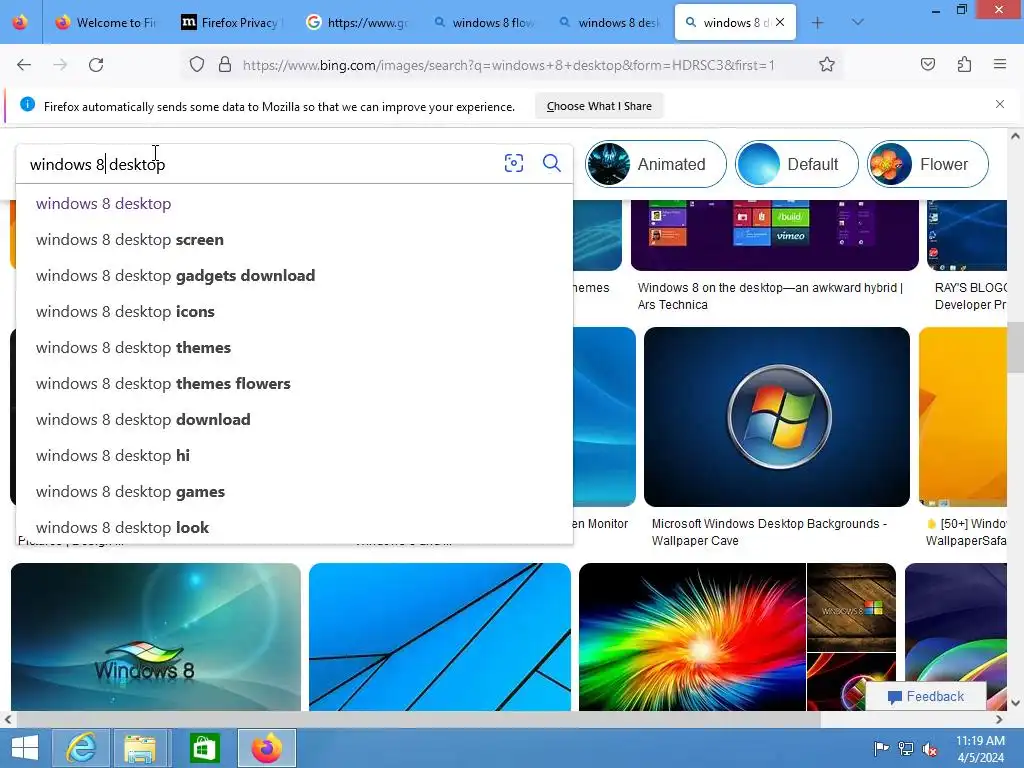Switch to Firefox Privacy tab
The image size is (1024, 768).
point(230,23)
